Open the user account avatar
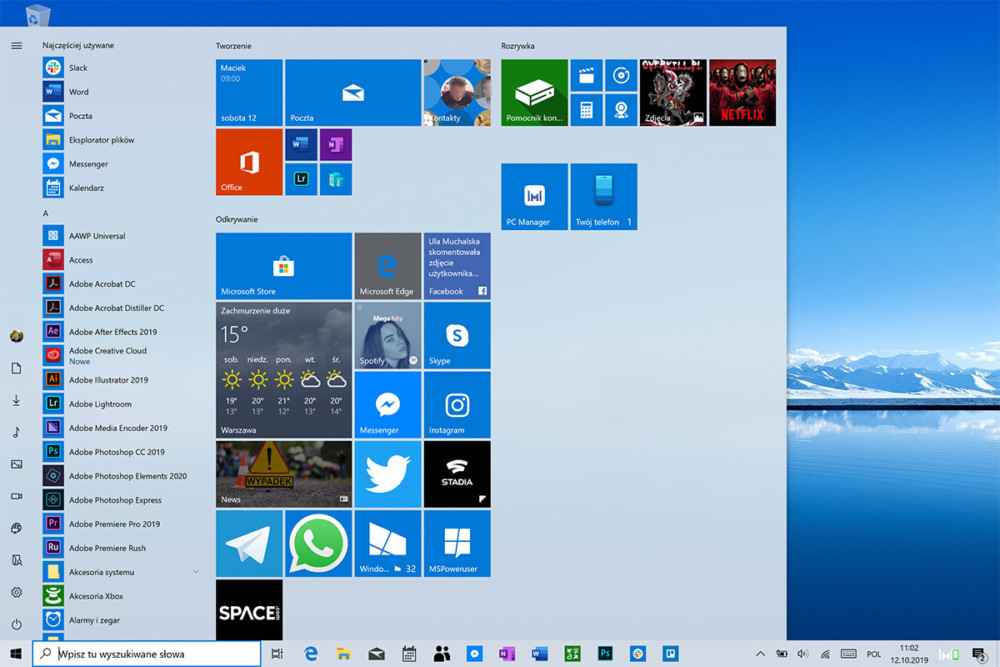The image size is (1000, 667). coord(17,336)
